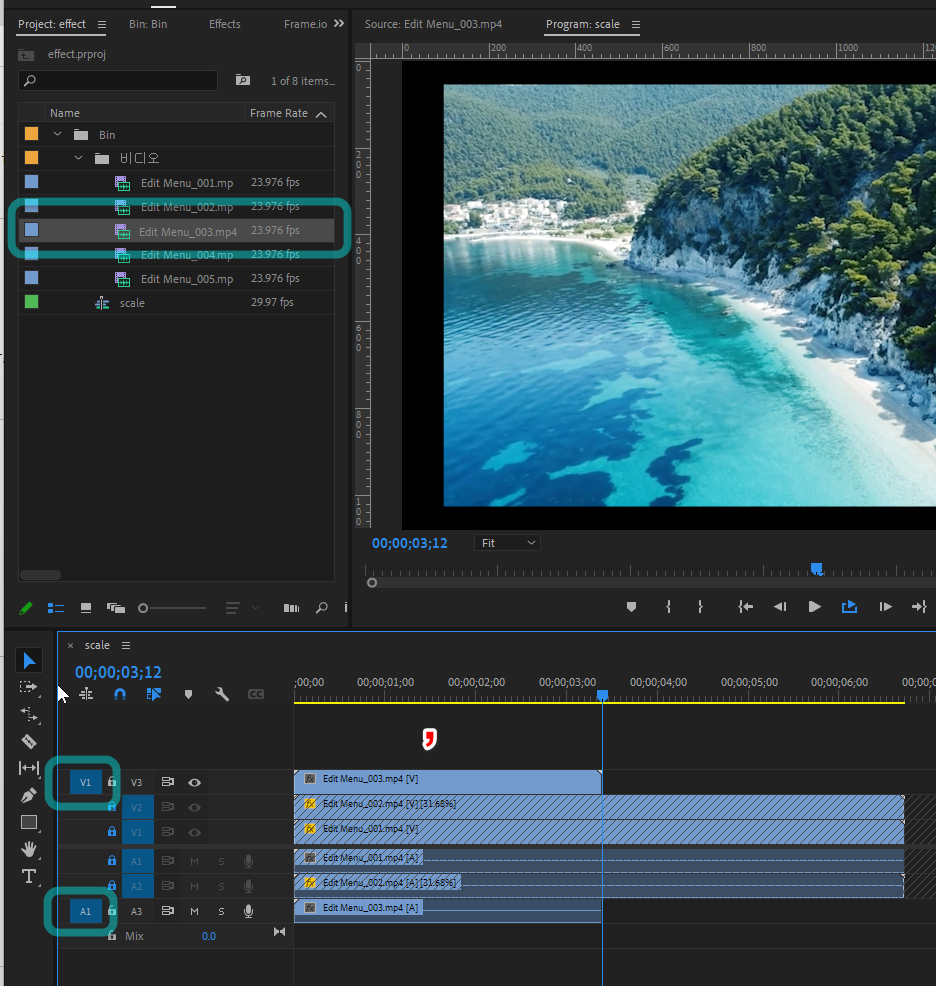Viewport: 936px width, 986px height.
Task: Click the project panel search field
Action: (x=118, y=81)
